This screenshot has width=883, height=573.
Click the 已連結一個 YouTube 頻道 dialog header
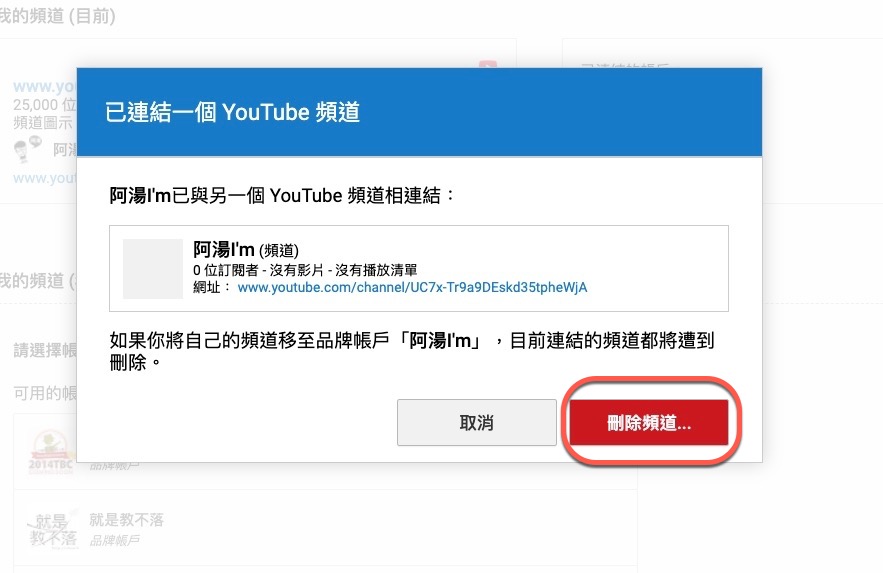tap(419, 112)
